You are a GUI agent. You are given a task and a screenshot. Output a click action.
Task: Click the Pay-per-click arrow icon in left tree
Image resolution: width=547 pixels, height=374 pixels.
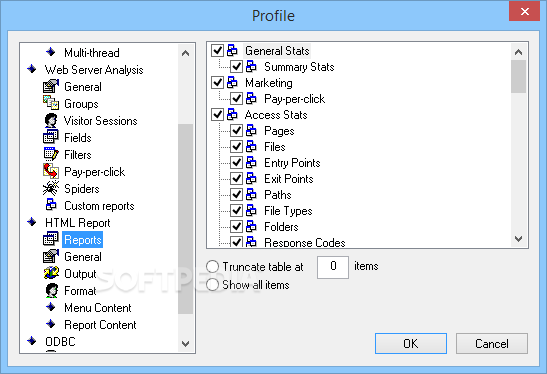coord(51,171)
